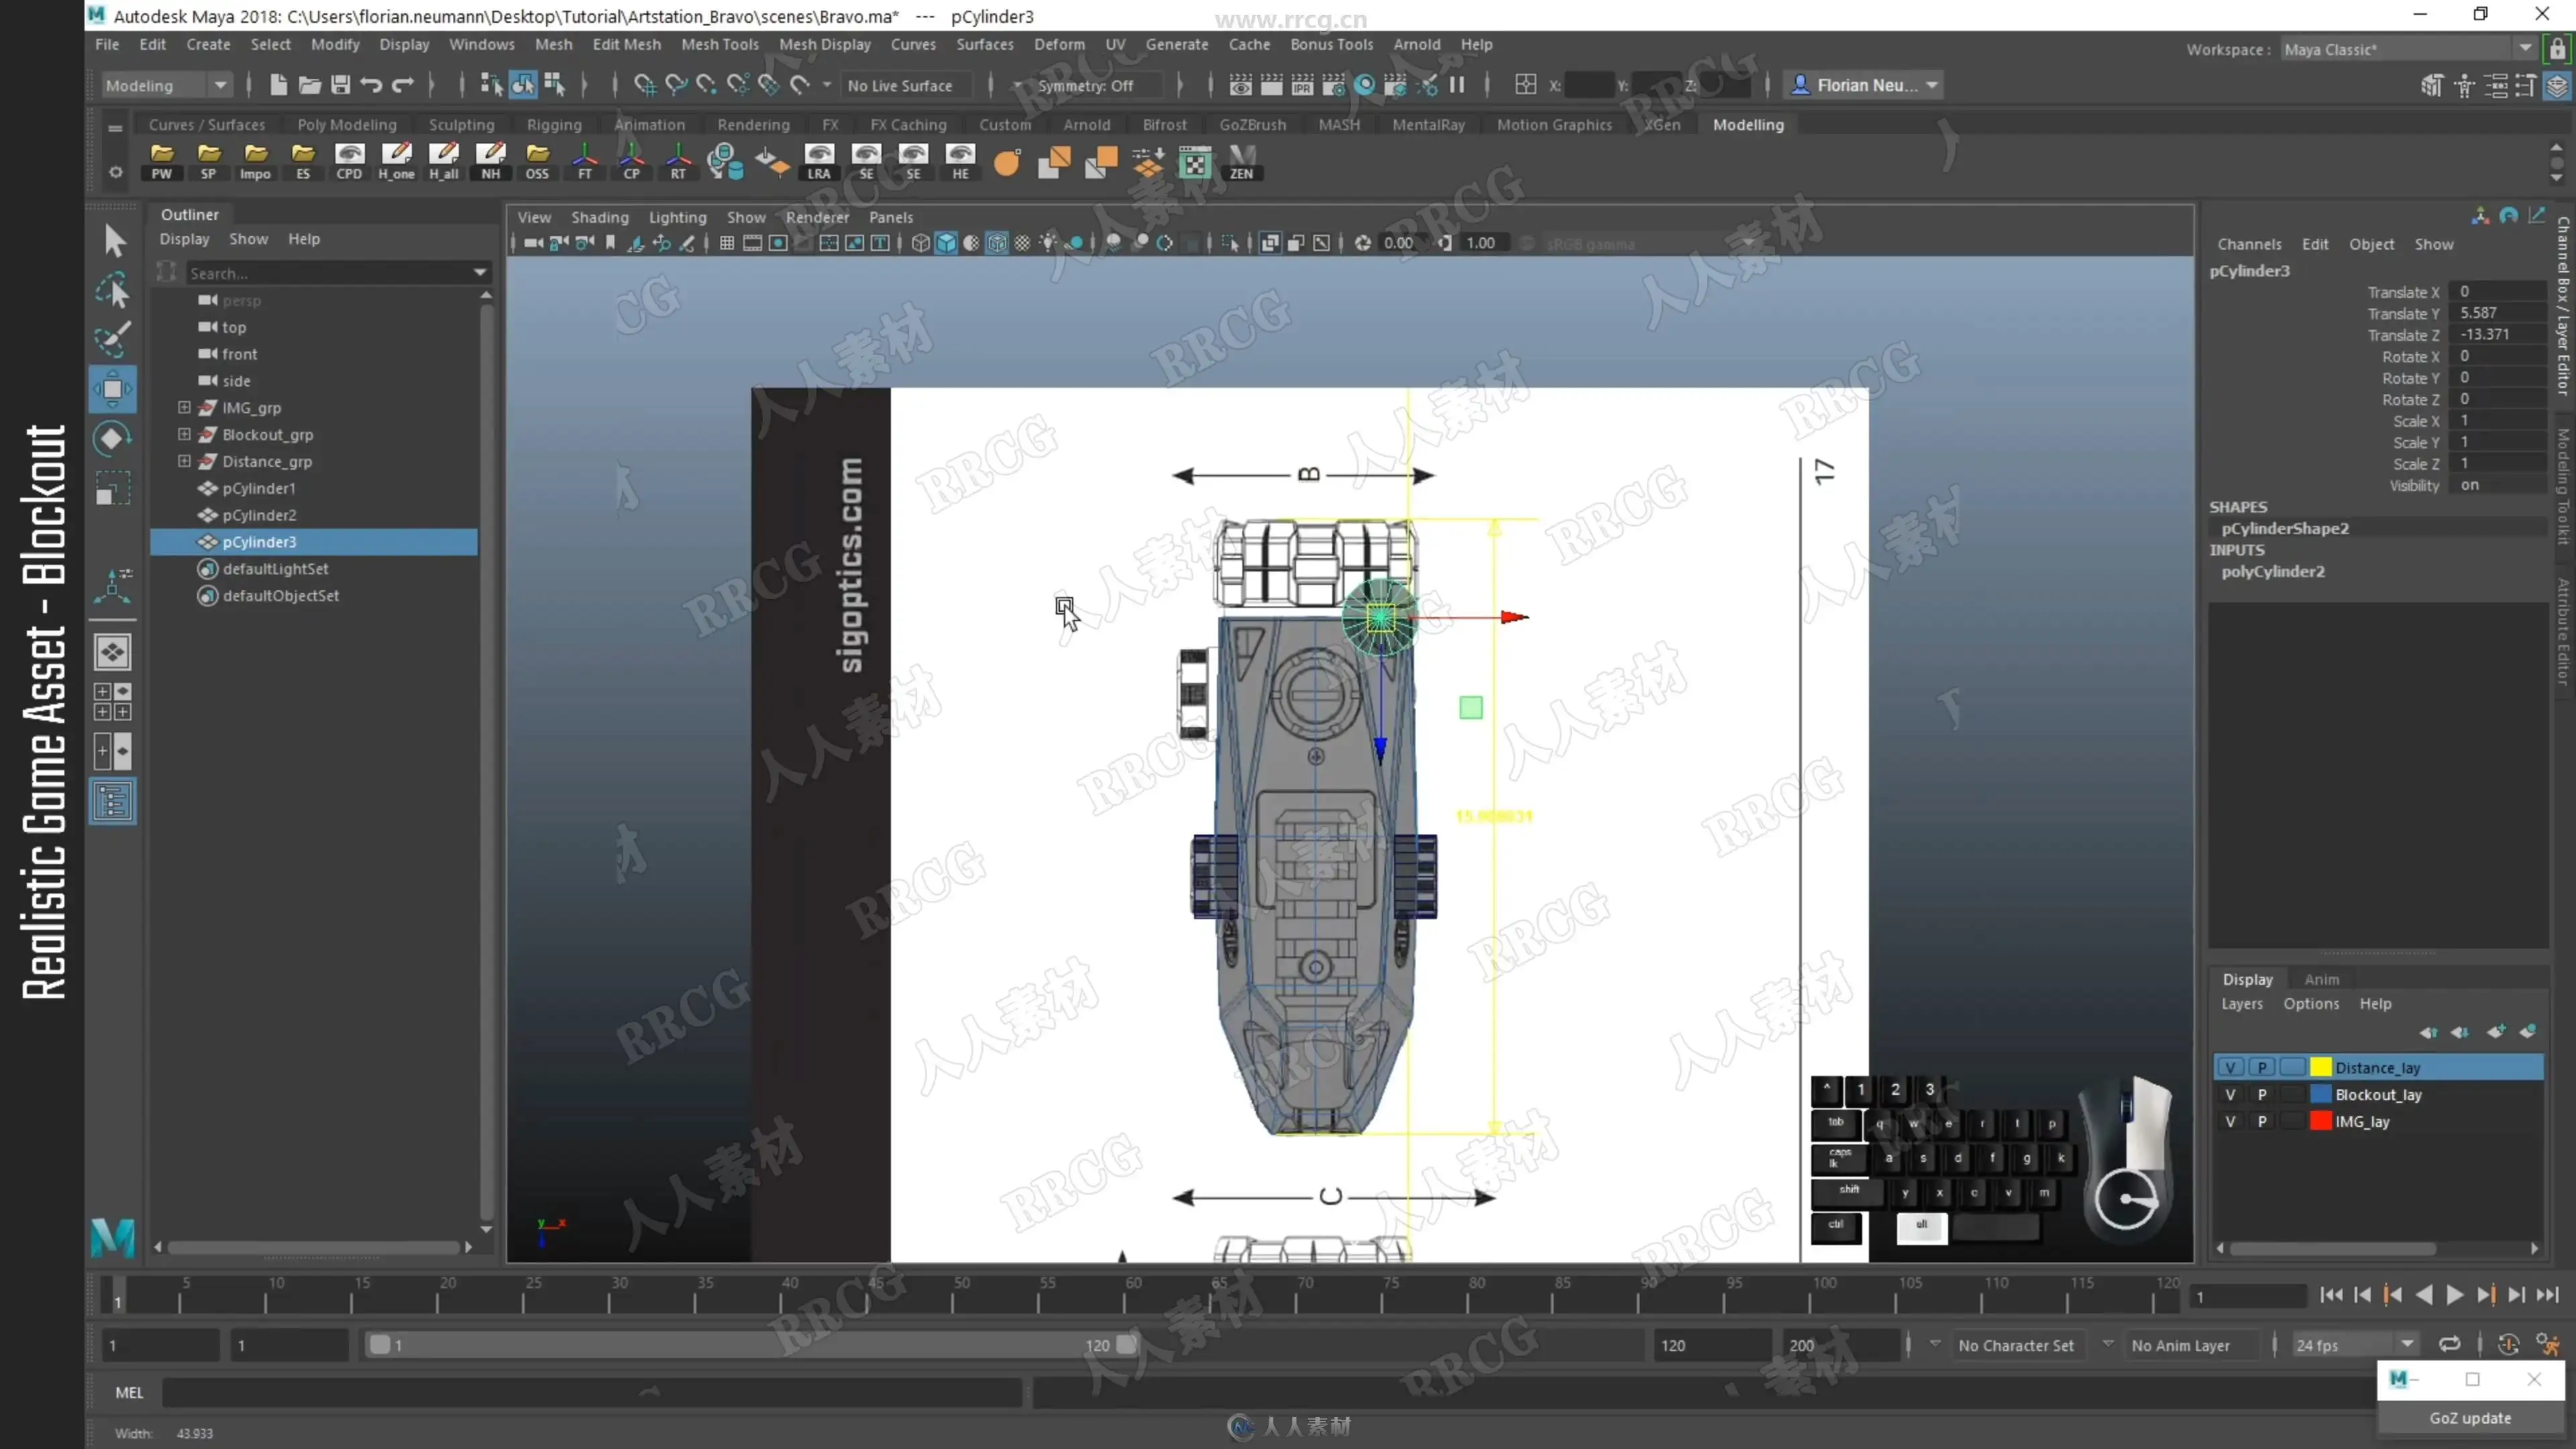Viewport: 2576px width, 1449px height.
Task: Click the new scene icon
Action: point(278,85)
